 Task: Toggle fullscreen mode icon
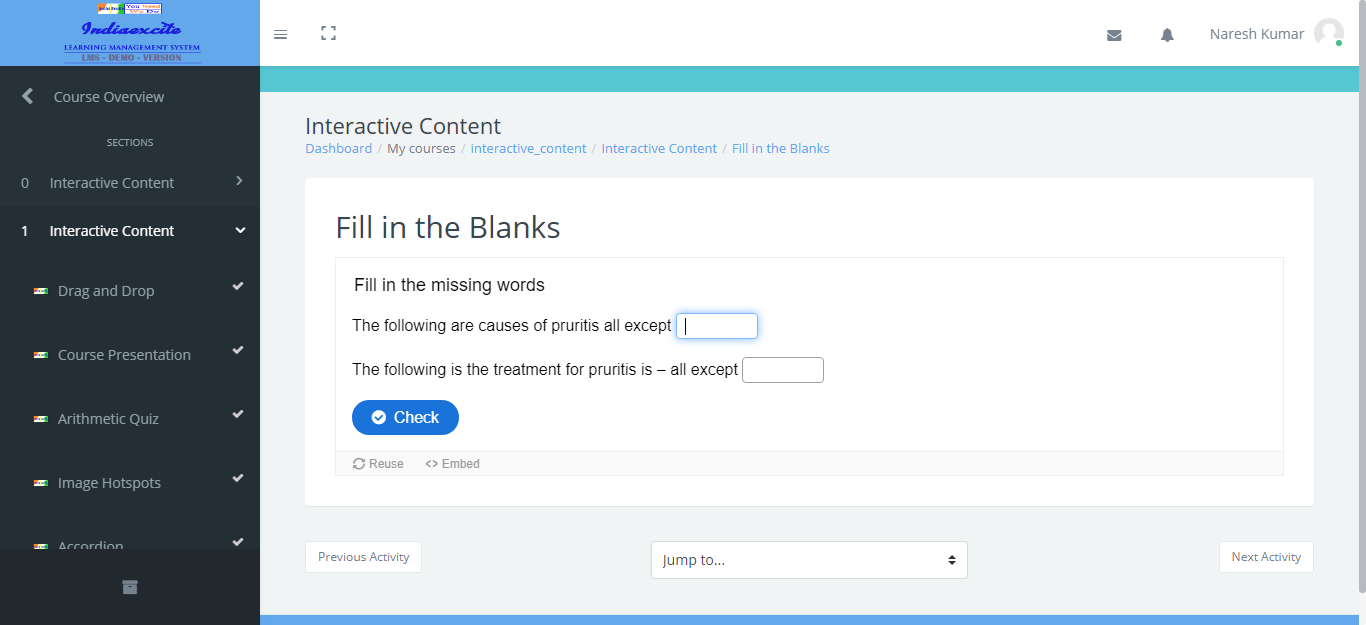328,33
